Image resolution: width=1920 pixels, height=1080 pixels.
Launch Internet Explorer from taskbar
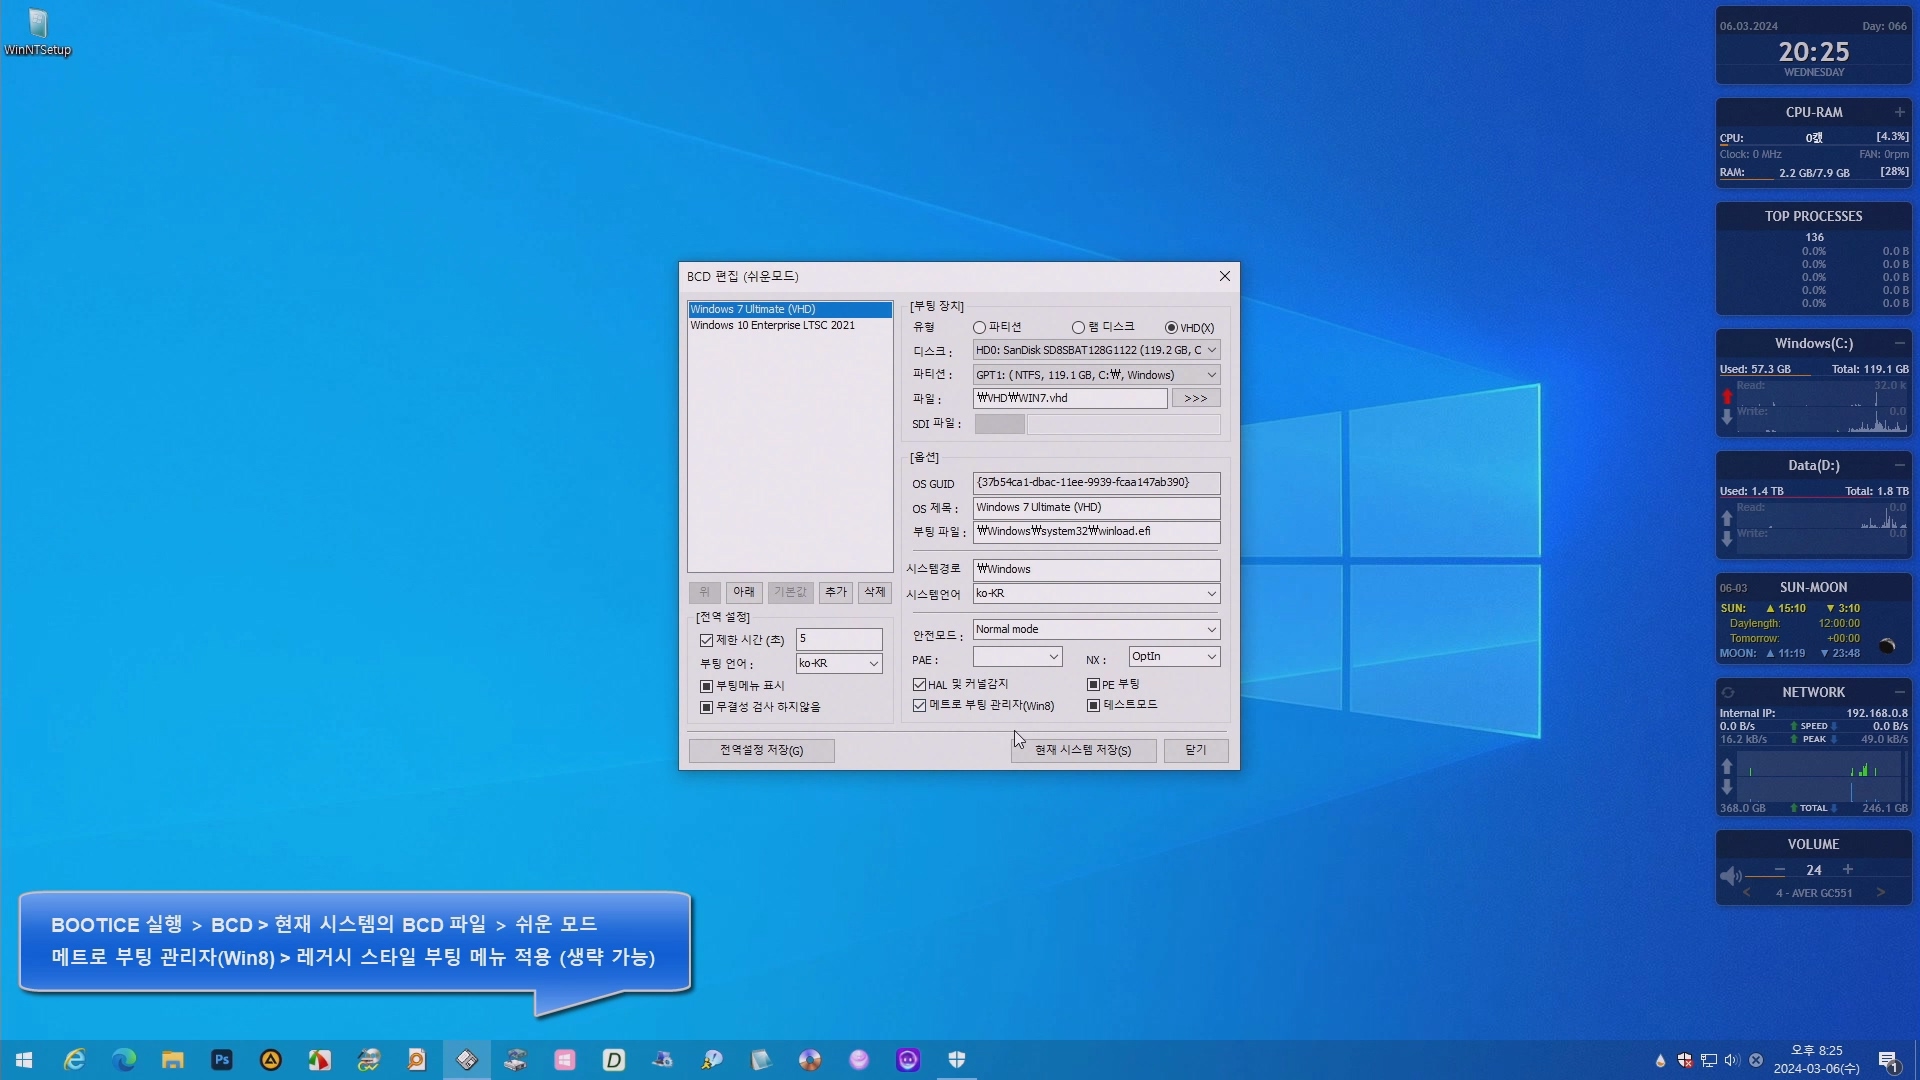click(74, 1060)
